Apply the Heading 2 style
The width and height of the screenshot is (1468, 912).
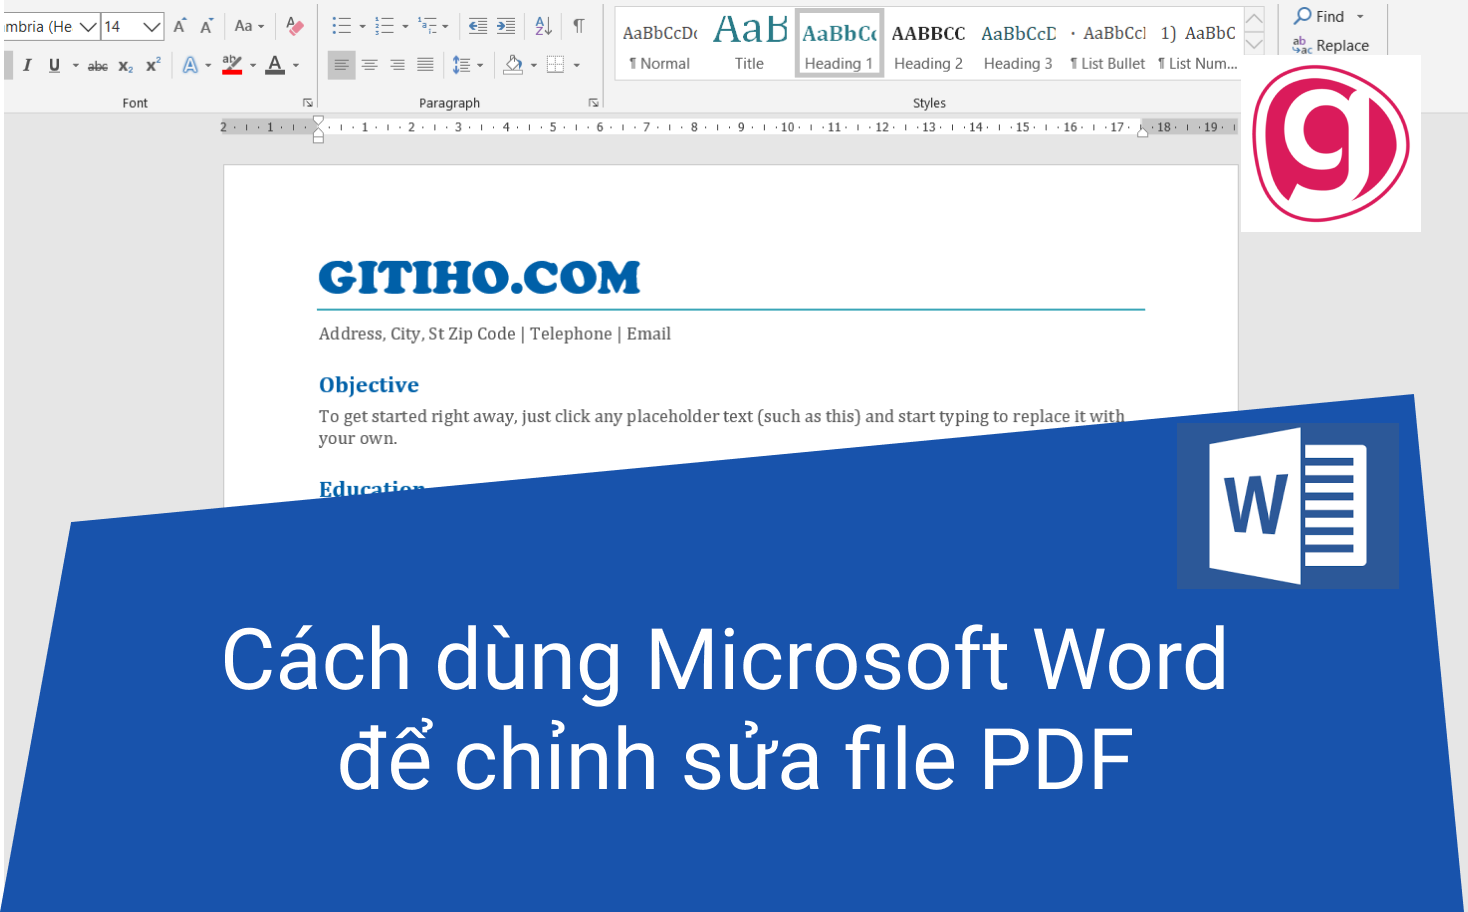click(928, 44)
